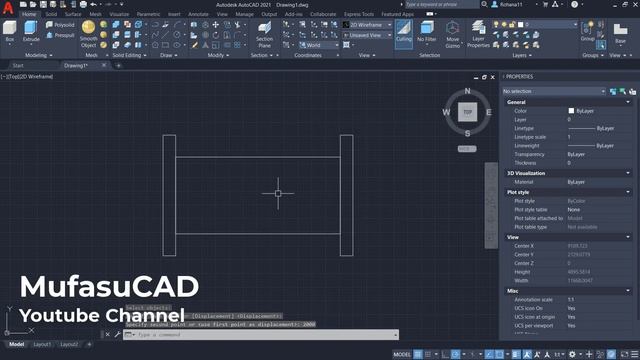Open the Annotate ribbon tab
This screenshot has width=640, height=360.
(198, 14)
